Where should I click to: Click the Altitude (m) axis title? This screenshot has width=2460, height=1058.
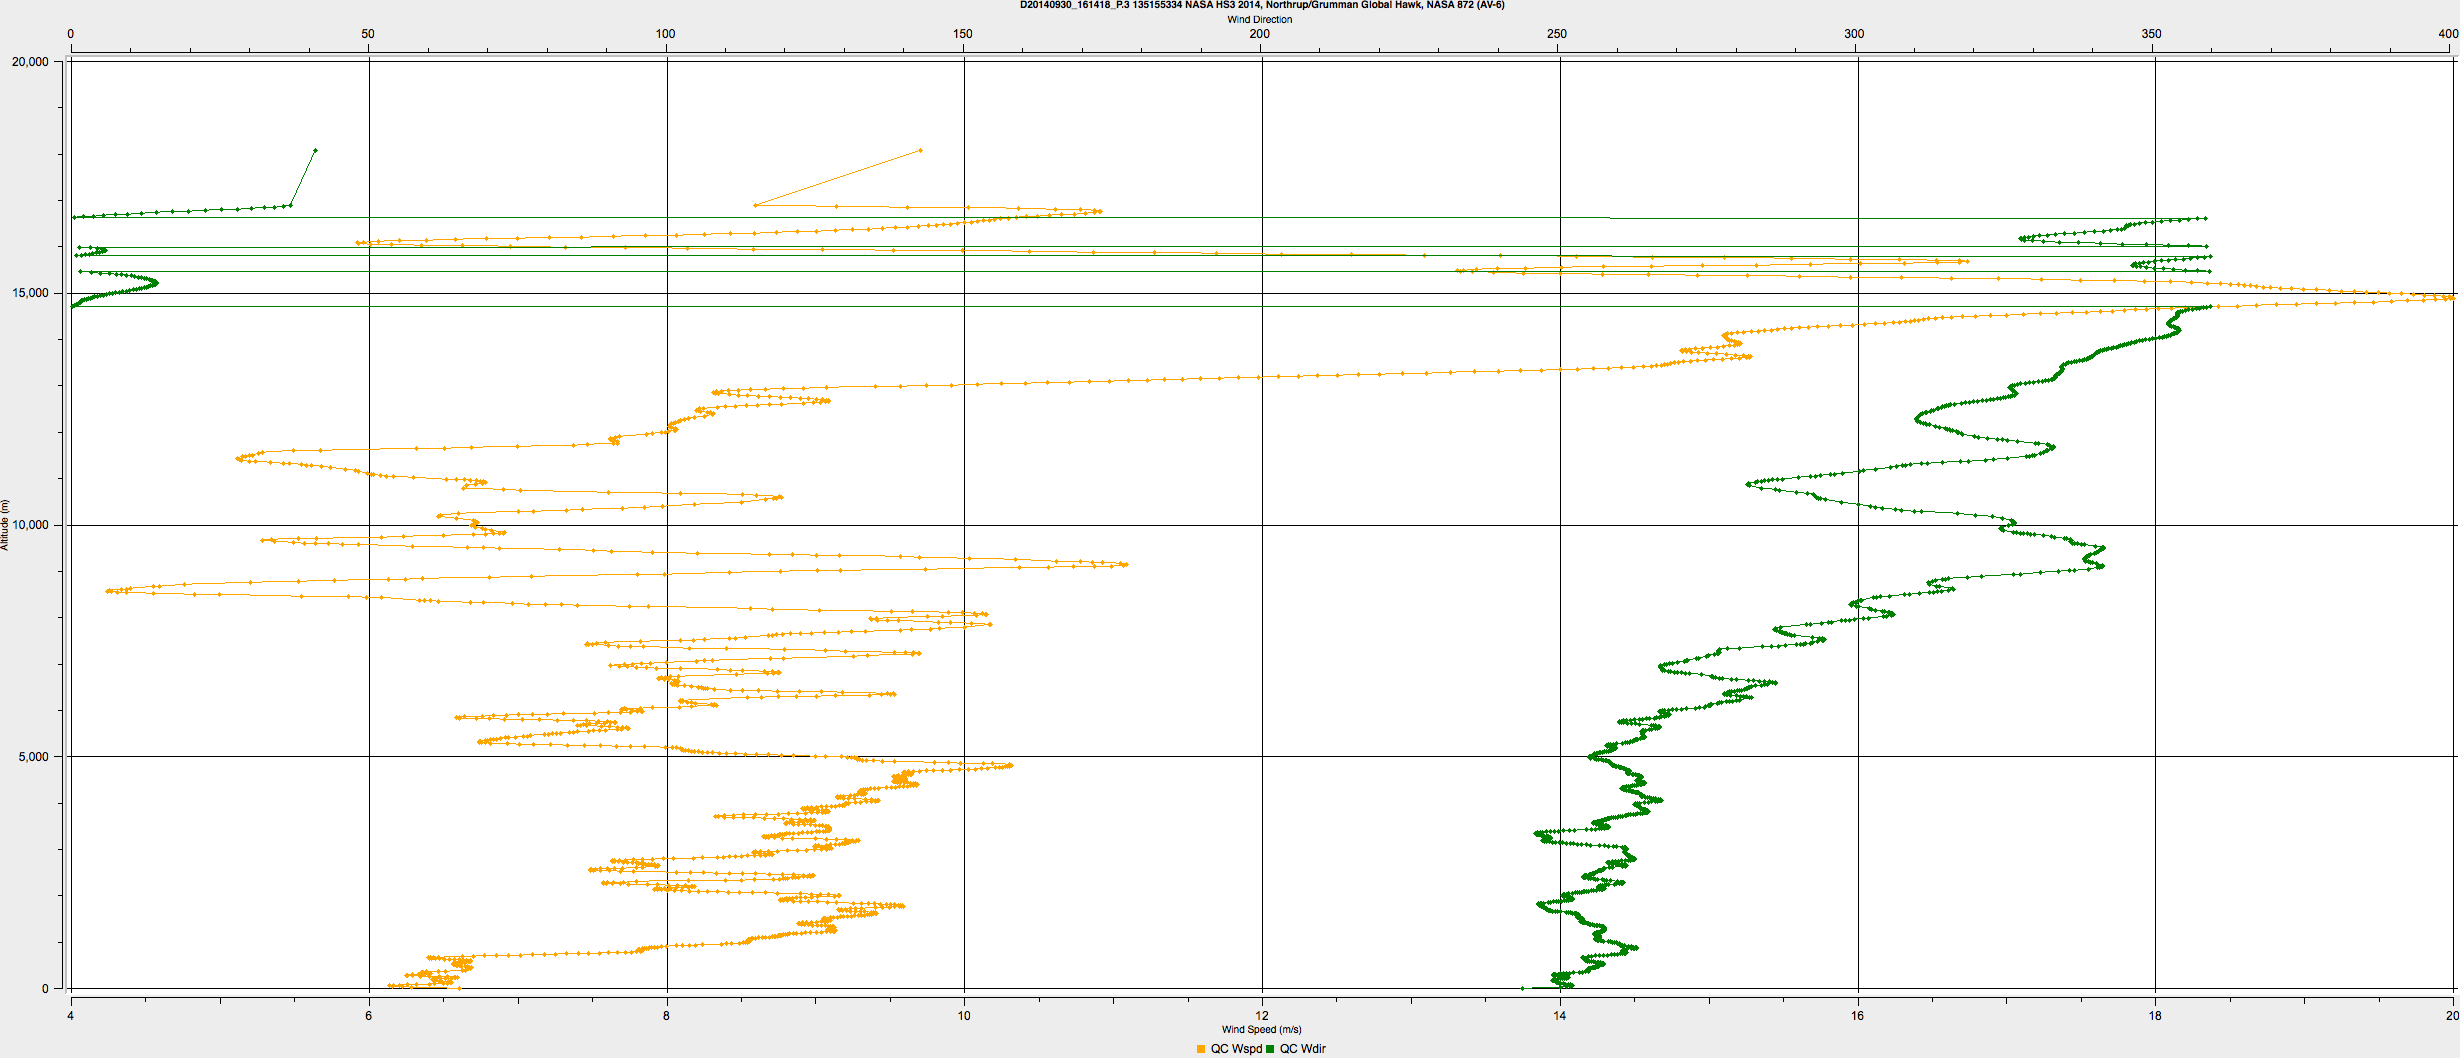[5, 525]
